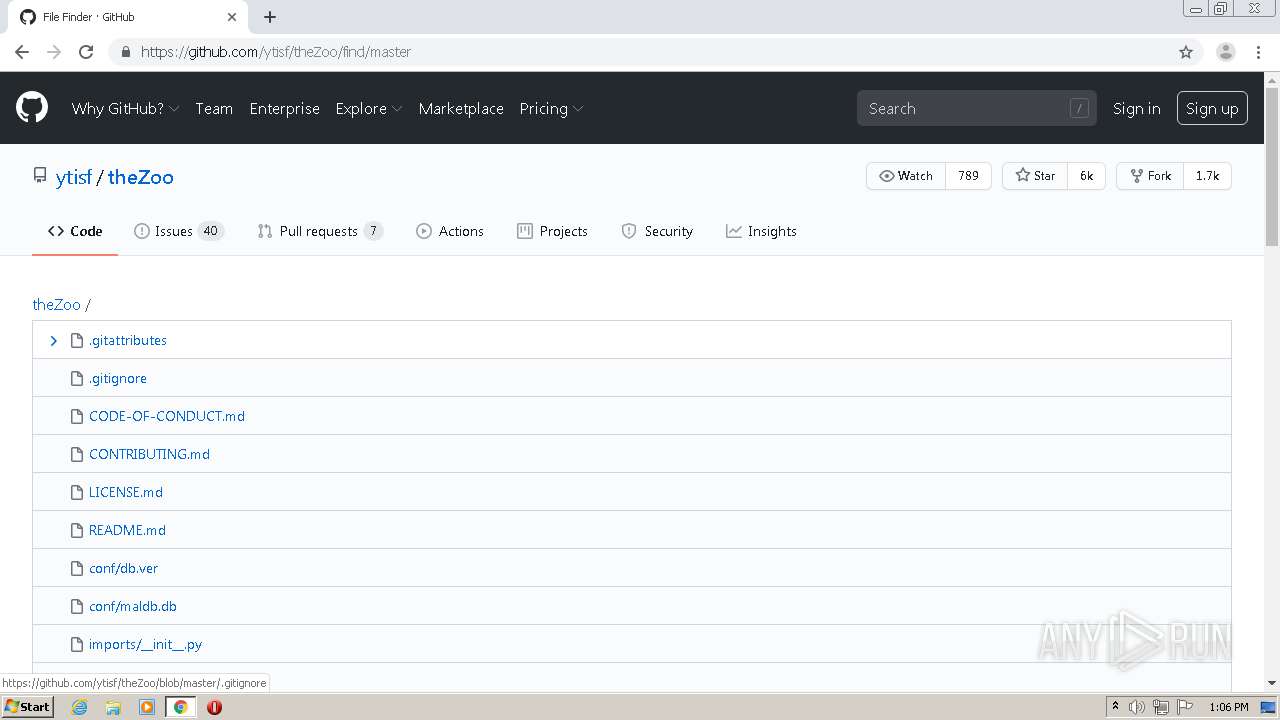Open the conf/maldb.db file

pos(133,606)
